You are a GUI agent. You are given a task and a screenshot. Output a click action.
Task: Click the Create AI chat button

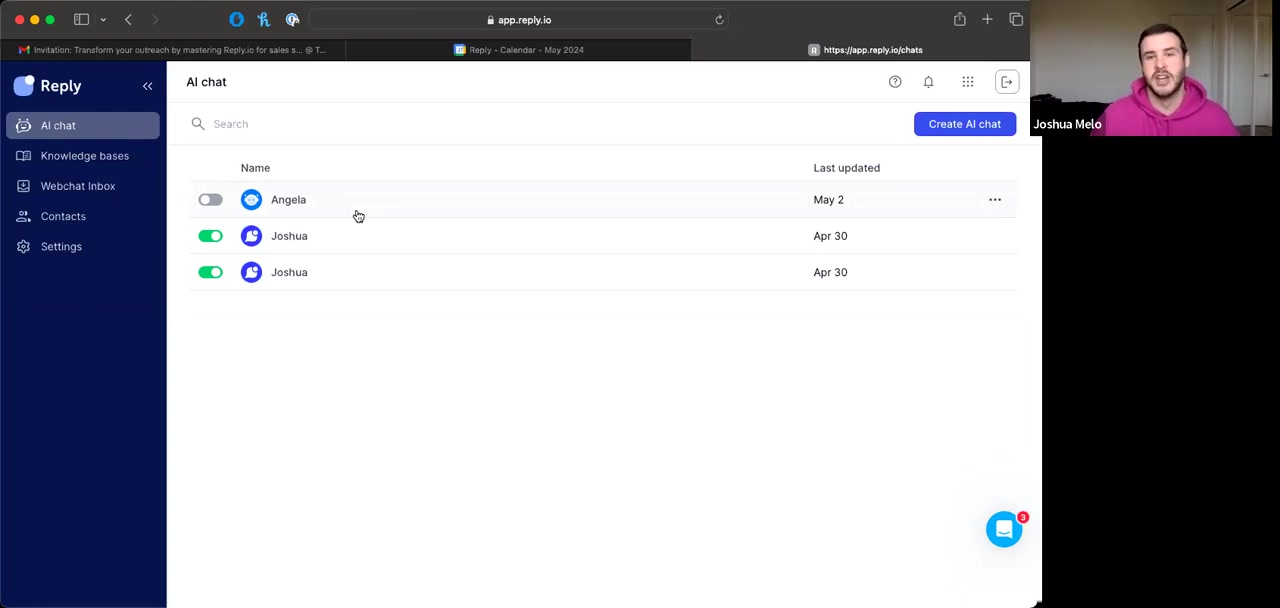964,124
